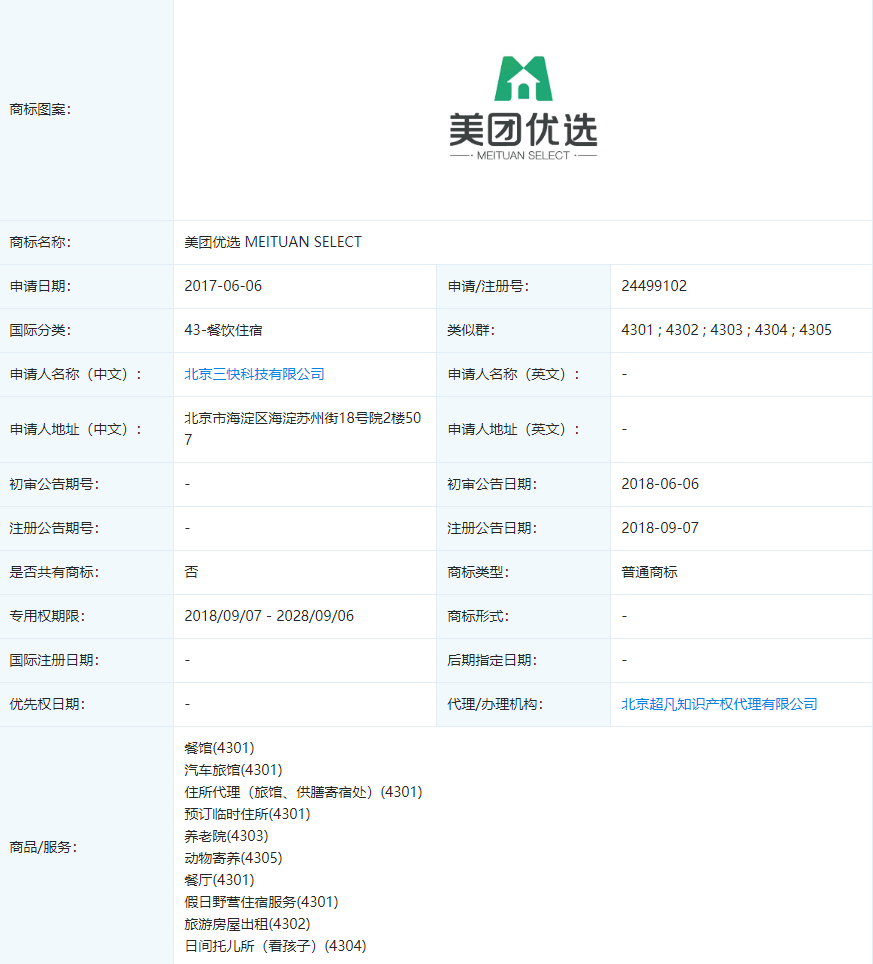The image size is (873, 964).
Task: Click the 初审公告期号 label
Action: [x=54, y=484]
